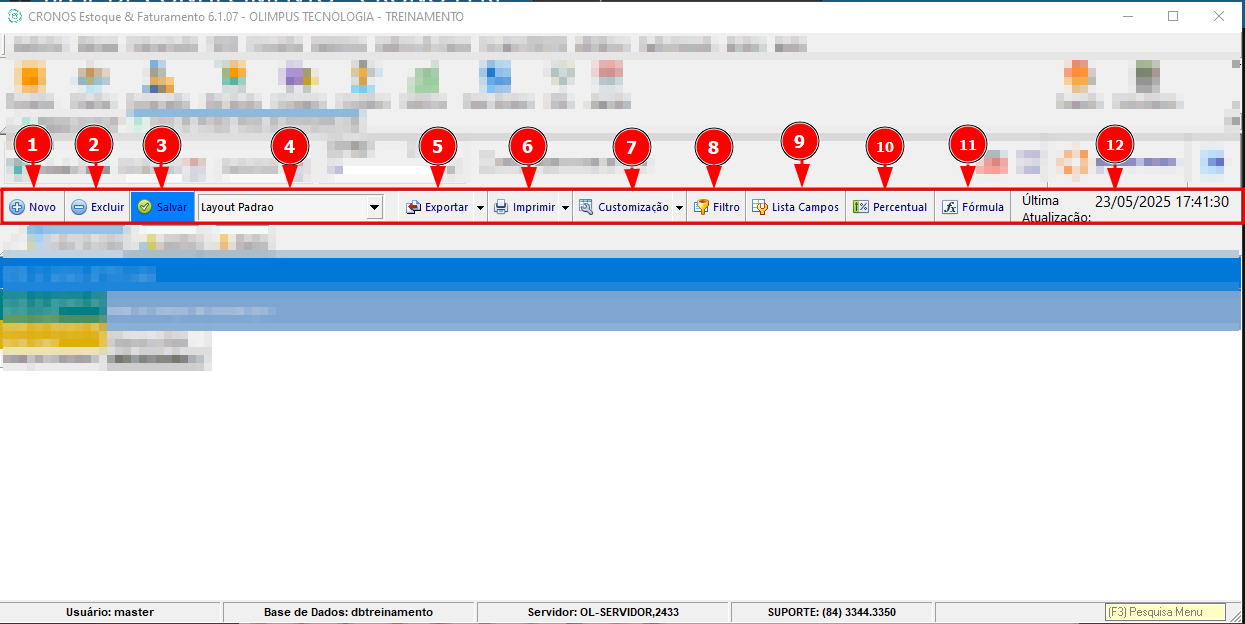Screen dimensions: 1245x624
Task: Save using the green Salvar button
Action: (x=162, y=207)
